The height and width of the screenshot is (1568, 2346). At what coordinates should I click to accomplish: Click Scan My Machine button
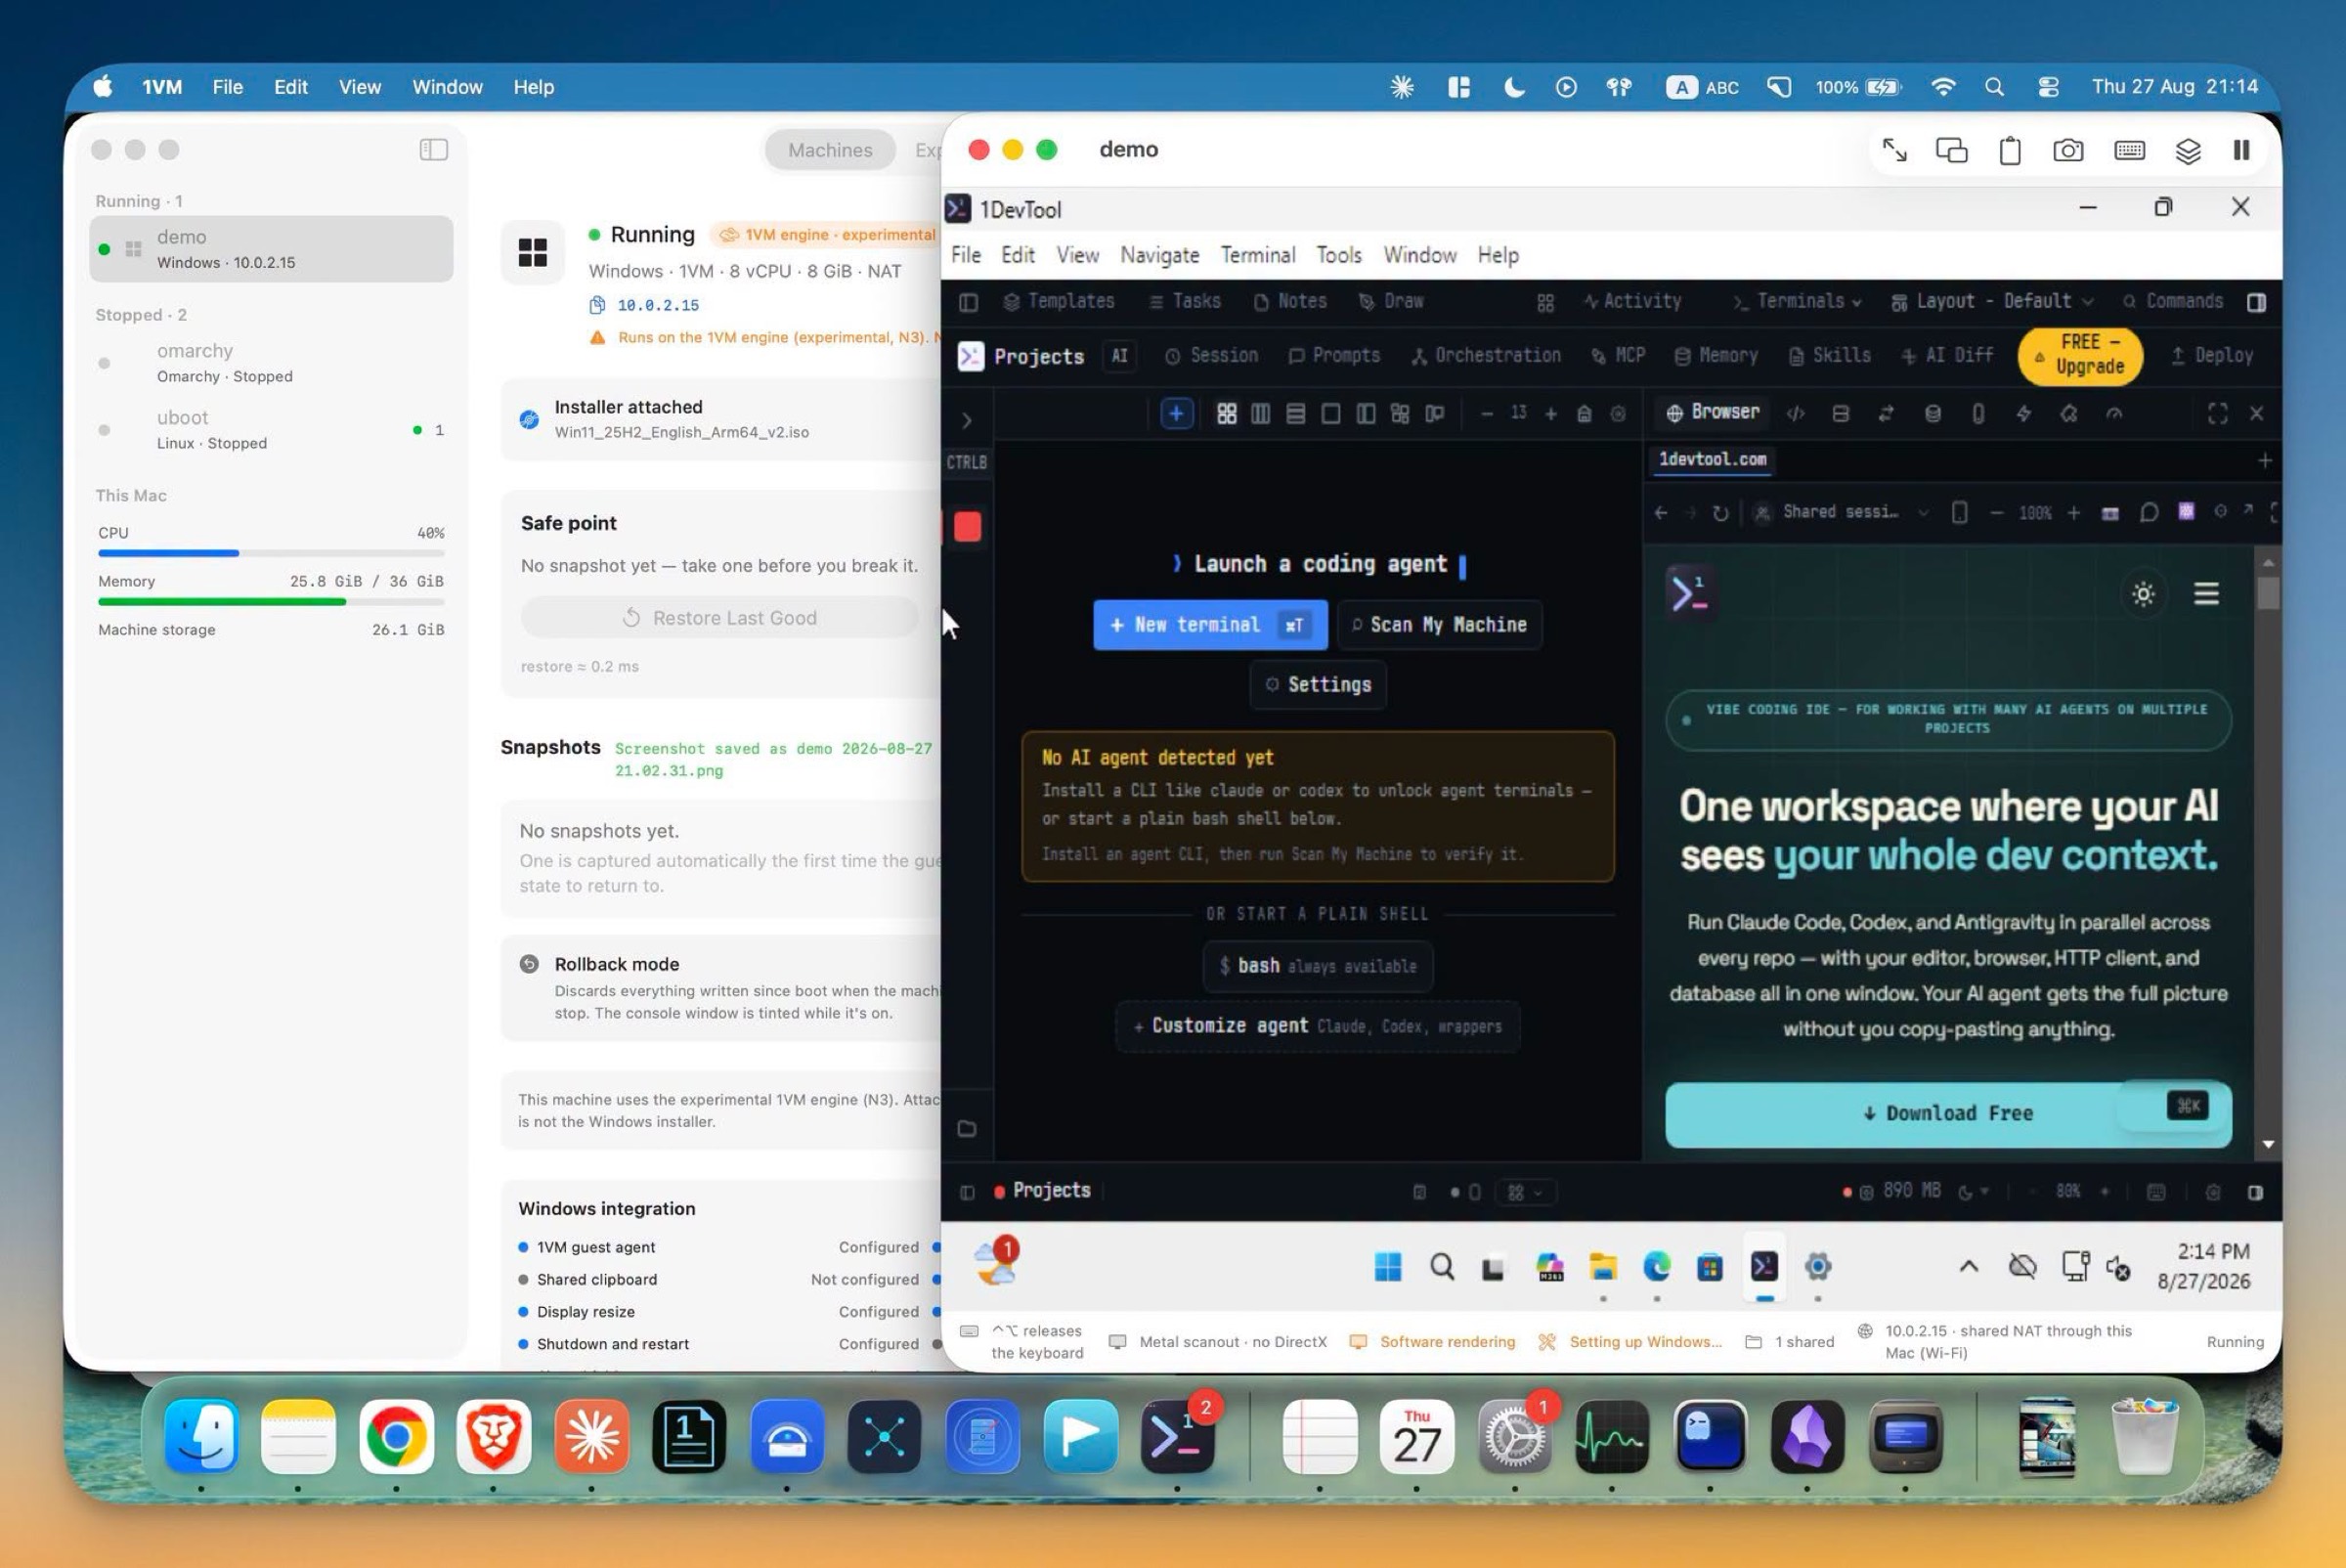pyautogui.click(x=1438, y=625)
